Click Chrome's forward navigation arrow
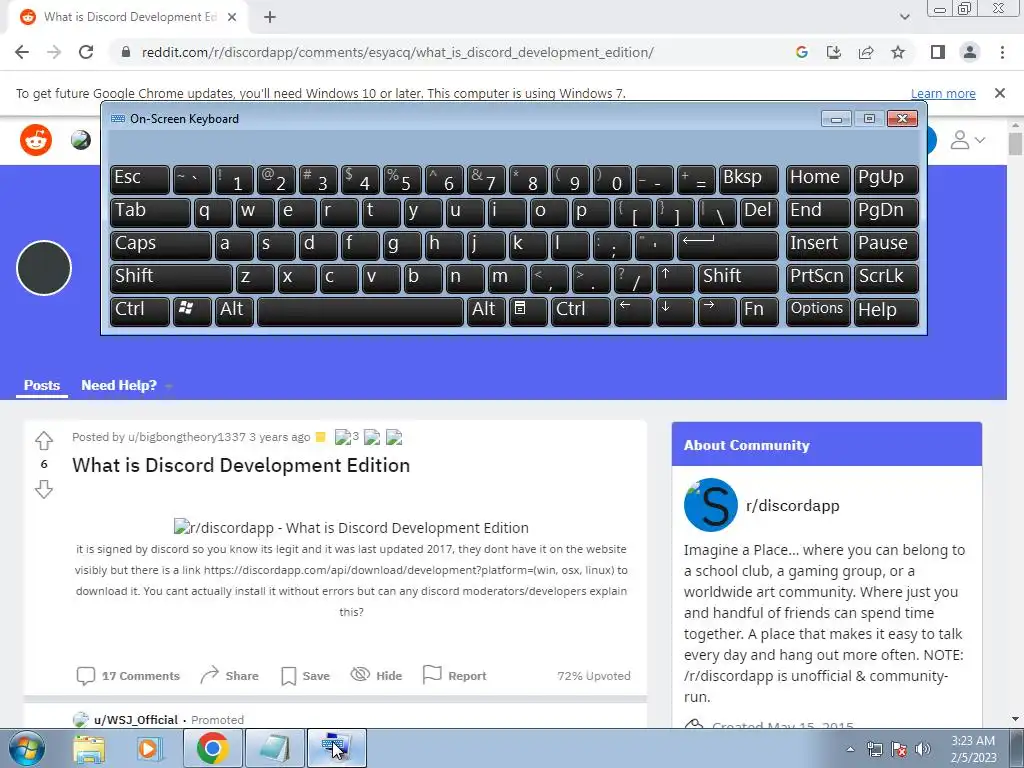Viewport: 1024px width, 768px height. click(x=54, y=52)
